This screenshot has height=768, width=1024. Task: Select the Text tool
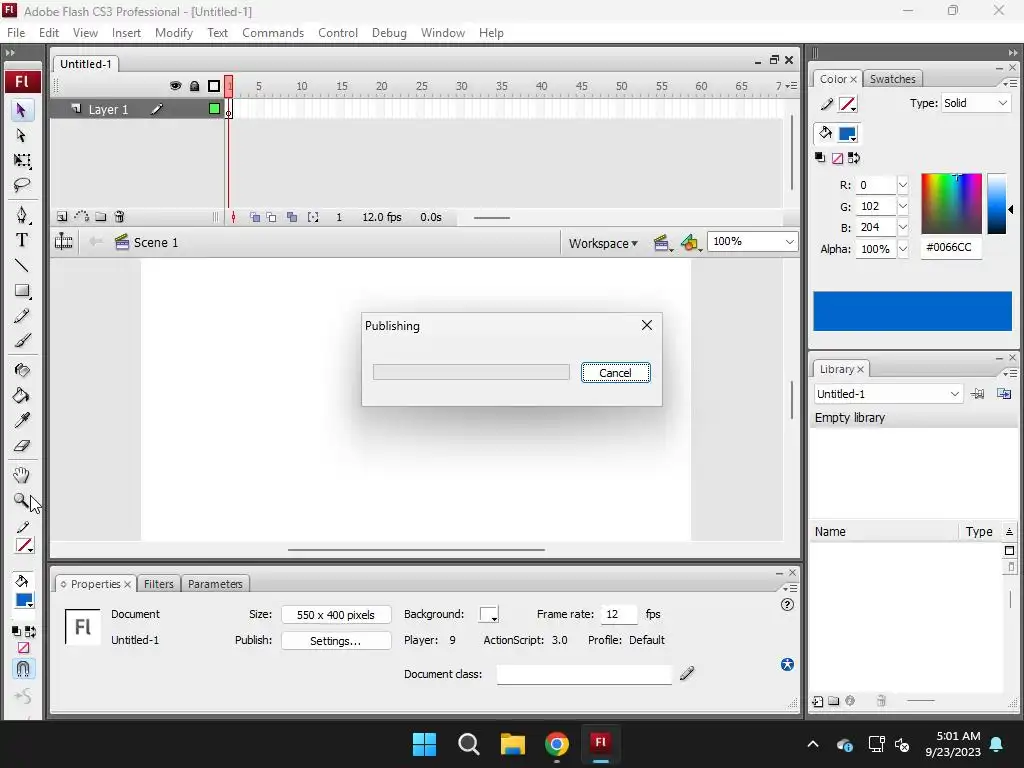click(x=22, y=240)
